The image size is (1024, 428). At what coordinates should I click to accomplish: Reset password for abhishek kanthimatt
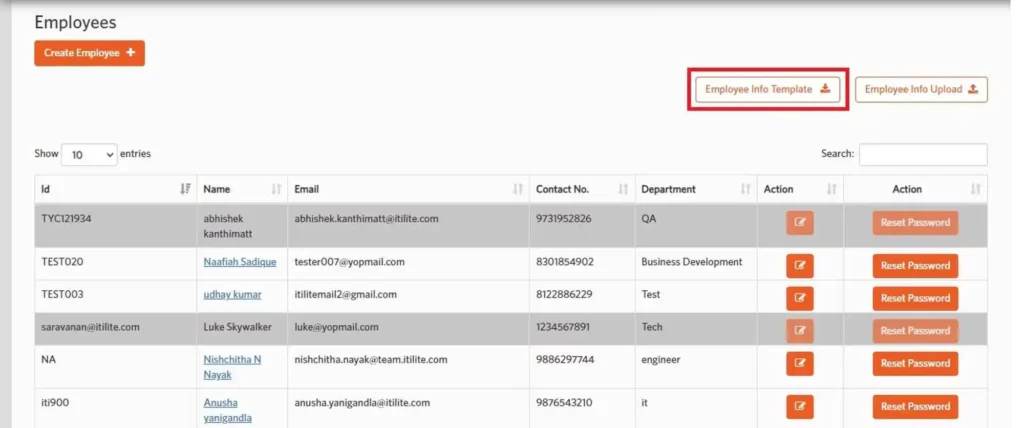(x=916, y=223)
